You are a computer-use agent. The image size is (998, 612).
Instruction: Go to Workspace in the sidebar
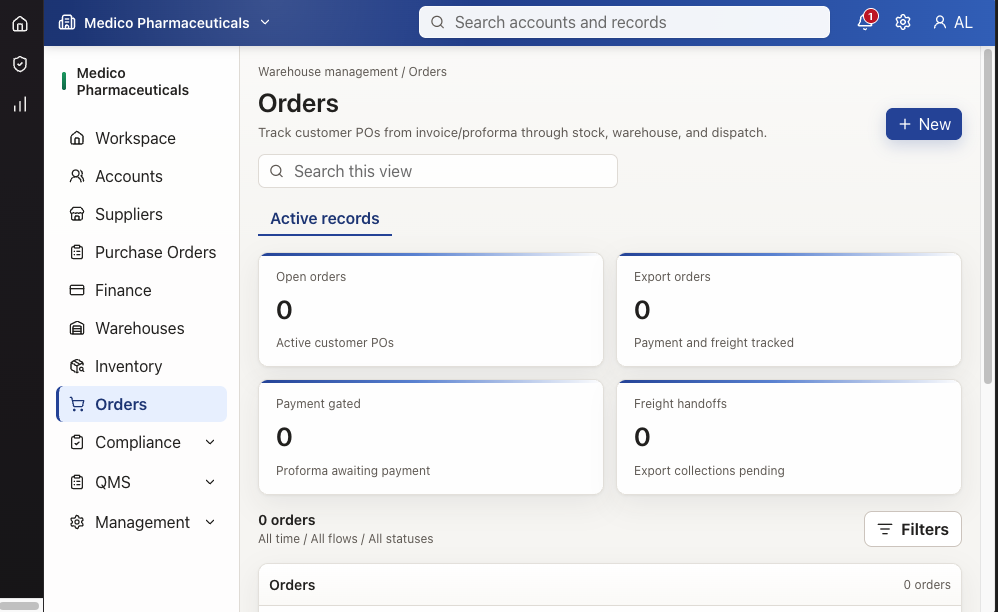click(x=141, y=138)
